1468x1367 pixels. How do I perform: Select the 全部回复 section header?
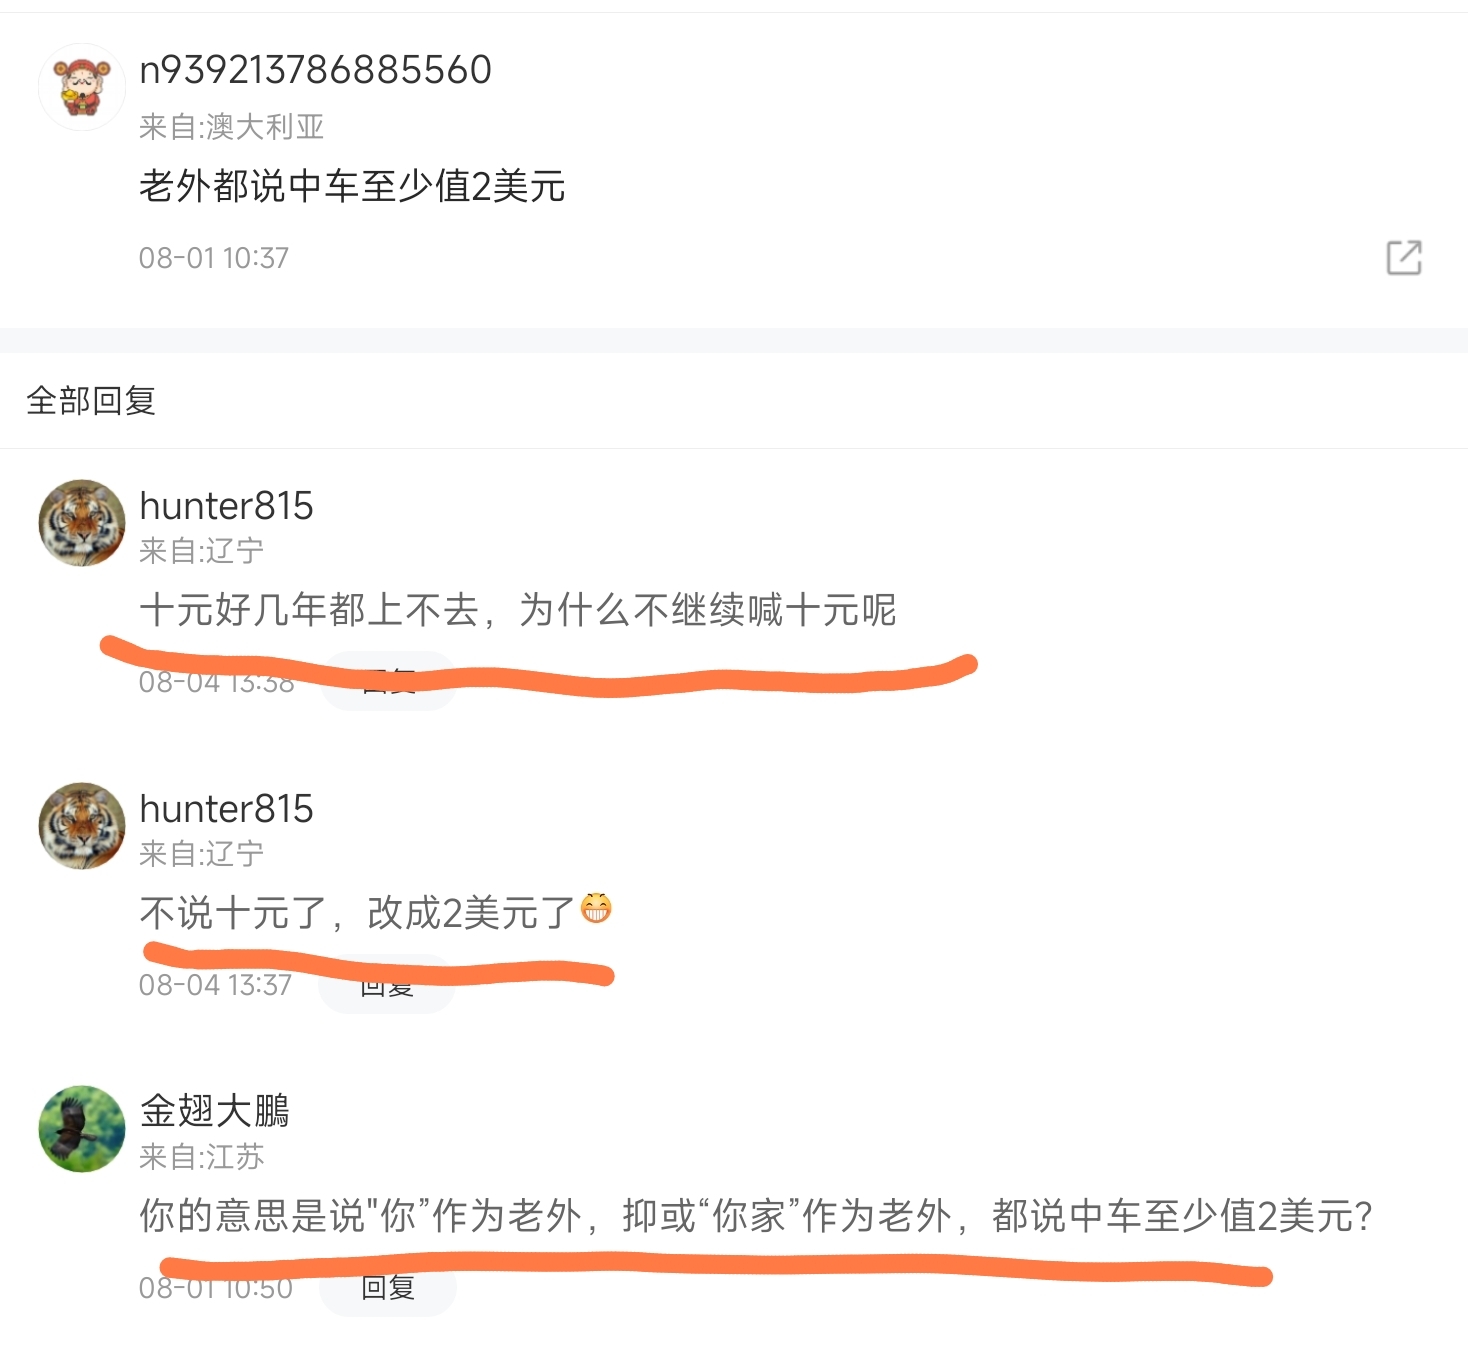pyautogui.click(x=91, y=401)
